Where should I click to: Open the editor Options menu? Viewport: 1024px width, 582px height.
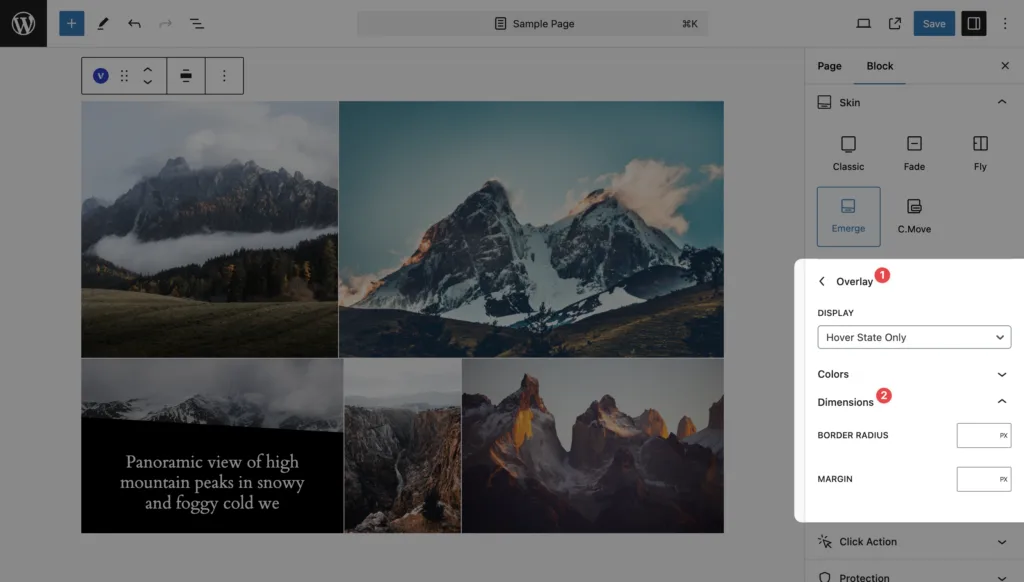pyautogui.click(x=1005, y=24)
